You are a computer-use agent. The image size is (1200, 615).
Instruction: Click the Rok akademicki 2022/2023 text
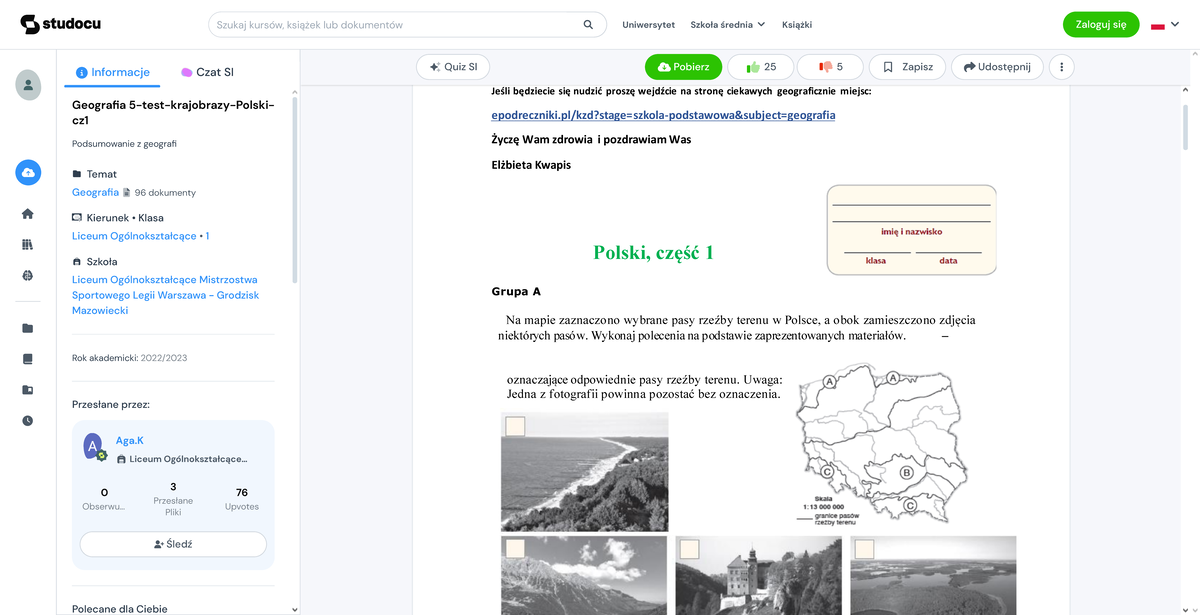coord(129,358)
